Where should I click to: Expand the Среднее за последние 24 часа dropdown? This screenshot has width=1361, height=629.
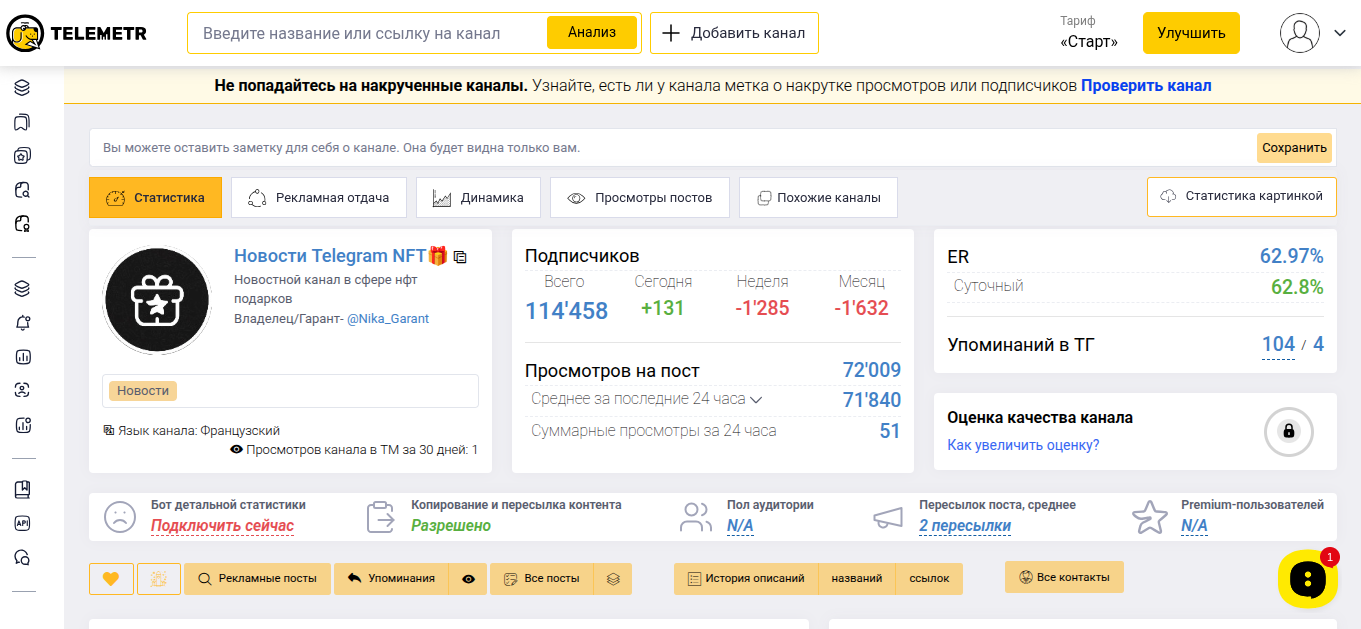click(756, 400)
